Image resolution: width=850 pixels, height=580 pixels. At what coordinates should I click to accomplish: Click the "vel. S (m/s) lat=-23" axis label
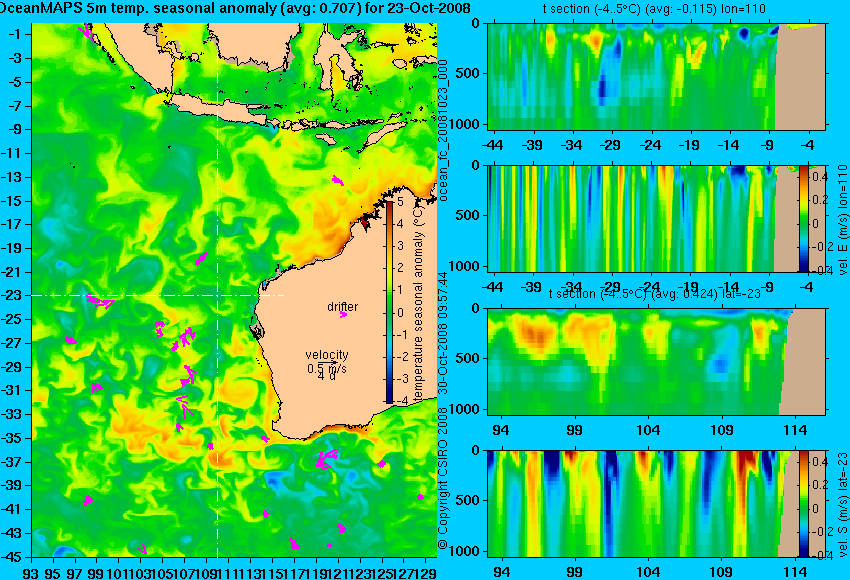843,504
